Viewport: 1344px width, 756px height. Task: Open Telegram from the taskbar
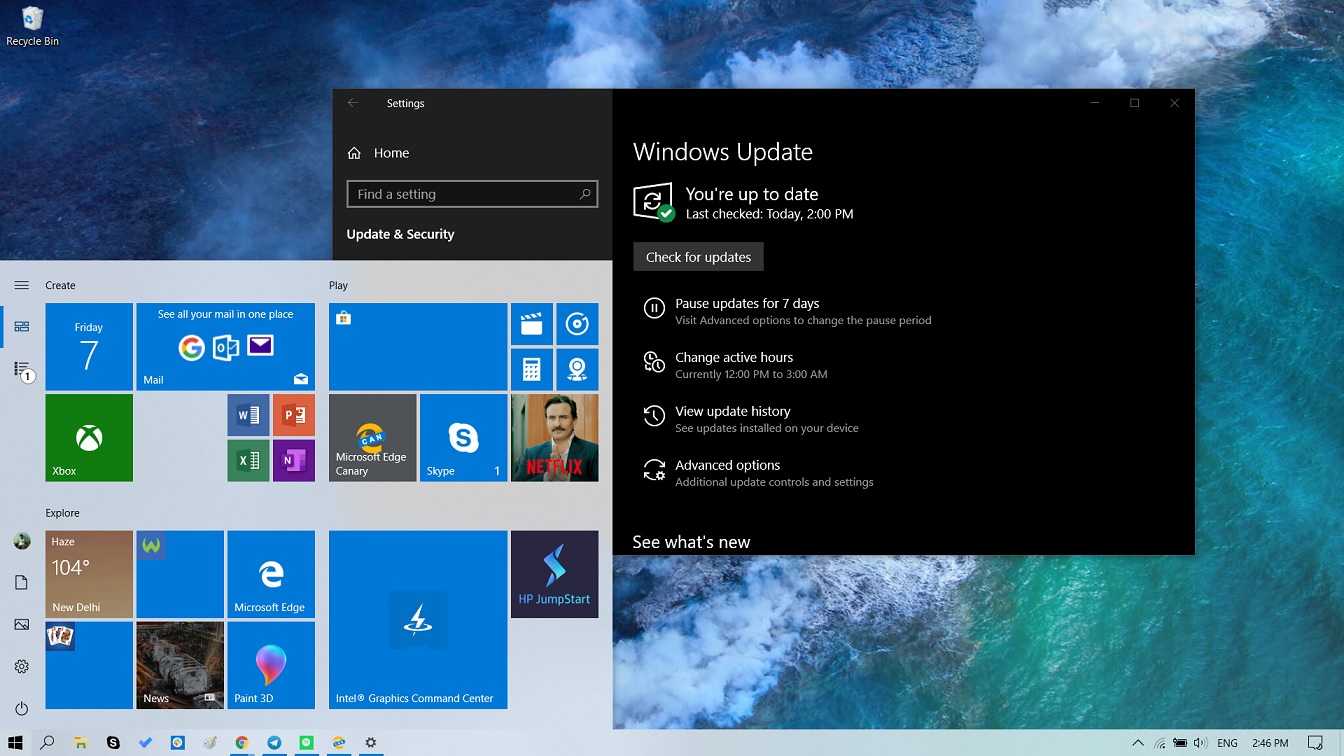273,743
